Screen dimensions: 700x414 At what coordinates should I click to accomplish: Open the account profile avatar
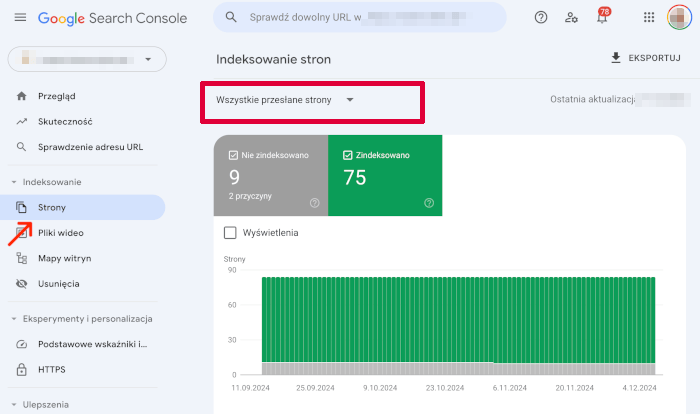(x=679, y=17)
